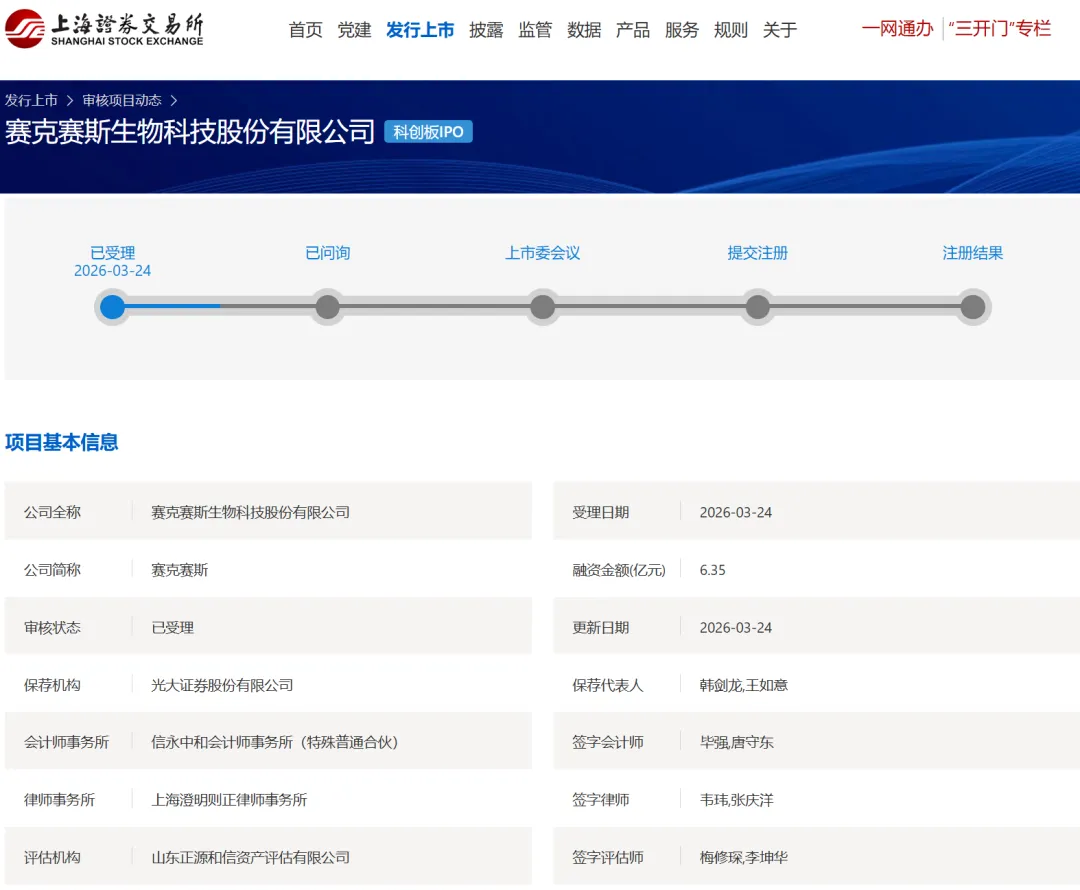Open the 党建 menu item
Image resolution: width=1080 pixels, height=890 pixels.
point(354,30)
